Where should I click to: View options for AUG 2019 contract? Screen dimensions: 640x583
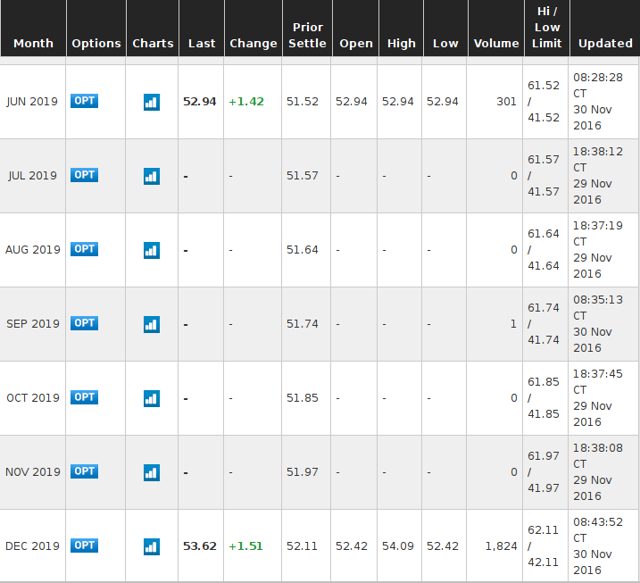coord(84,249)
